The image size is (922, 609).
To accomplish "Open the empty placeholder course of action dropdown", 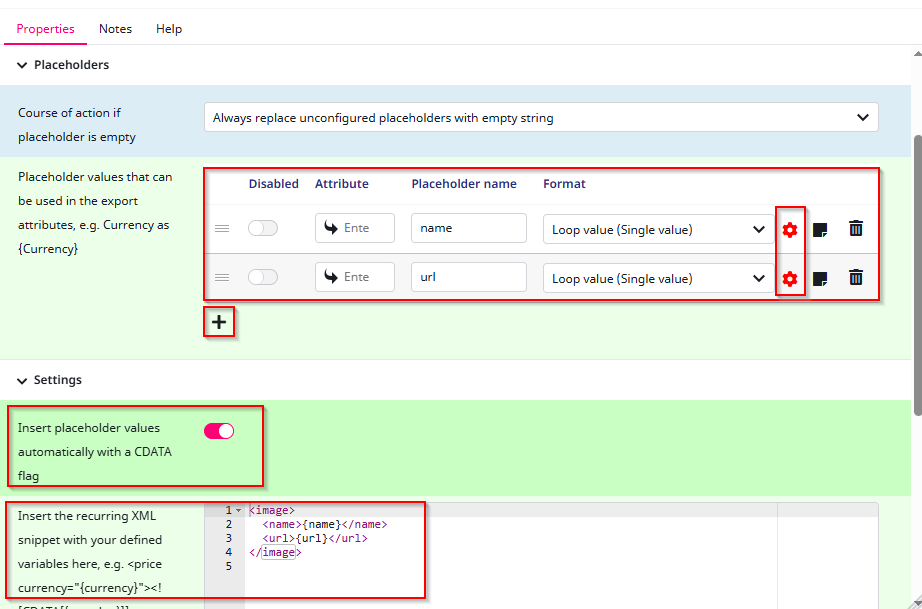I will pos(540,118).
